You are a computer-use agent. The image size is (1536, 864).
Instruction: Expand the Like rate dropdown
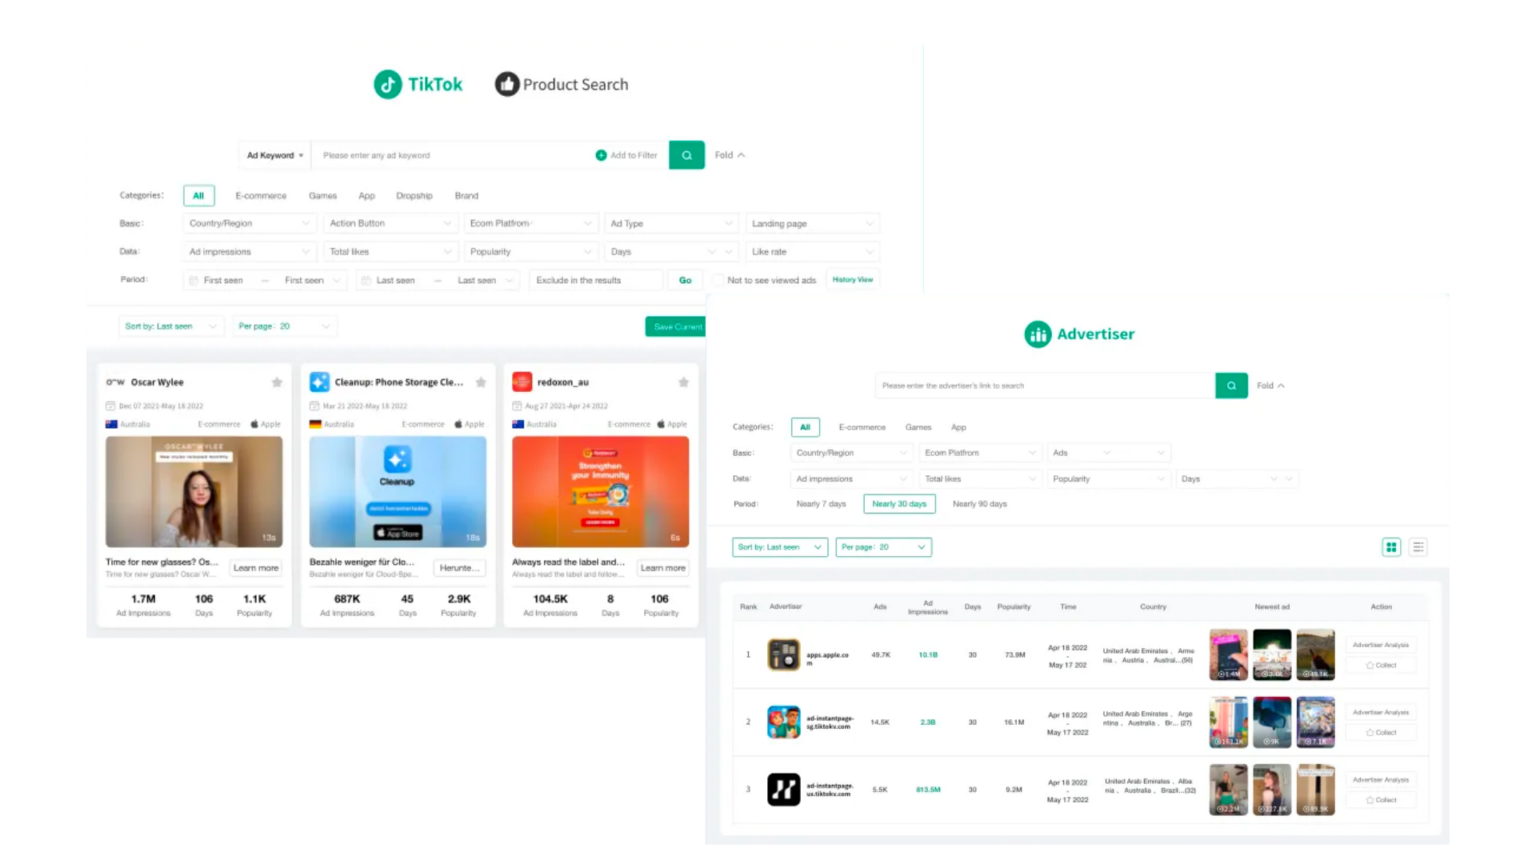(x=812, y=252)
